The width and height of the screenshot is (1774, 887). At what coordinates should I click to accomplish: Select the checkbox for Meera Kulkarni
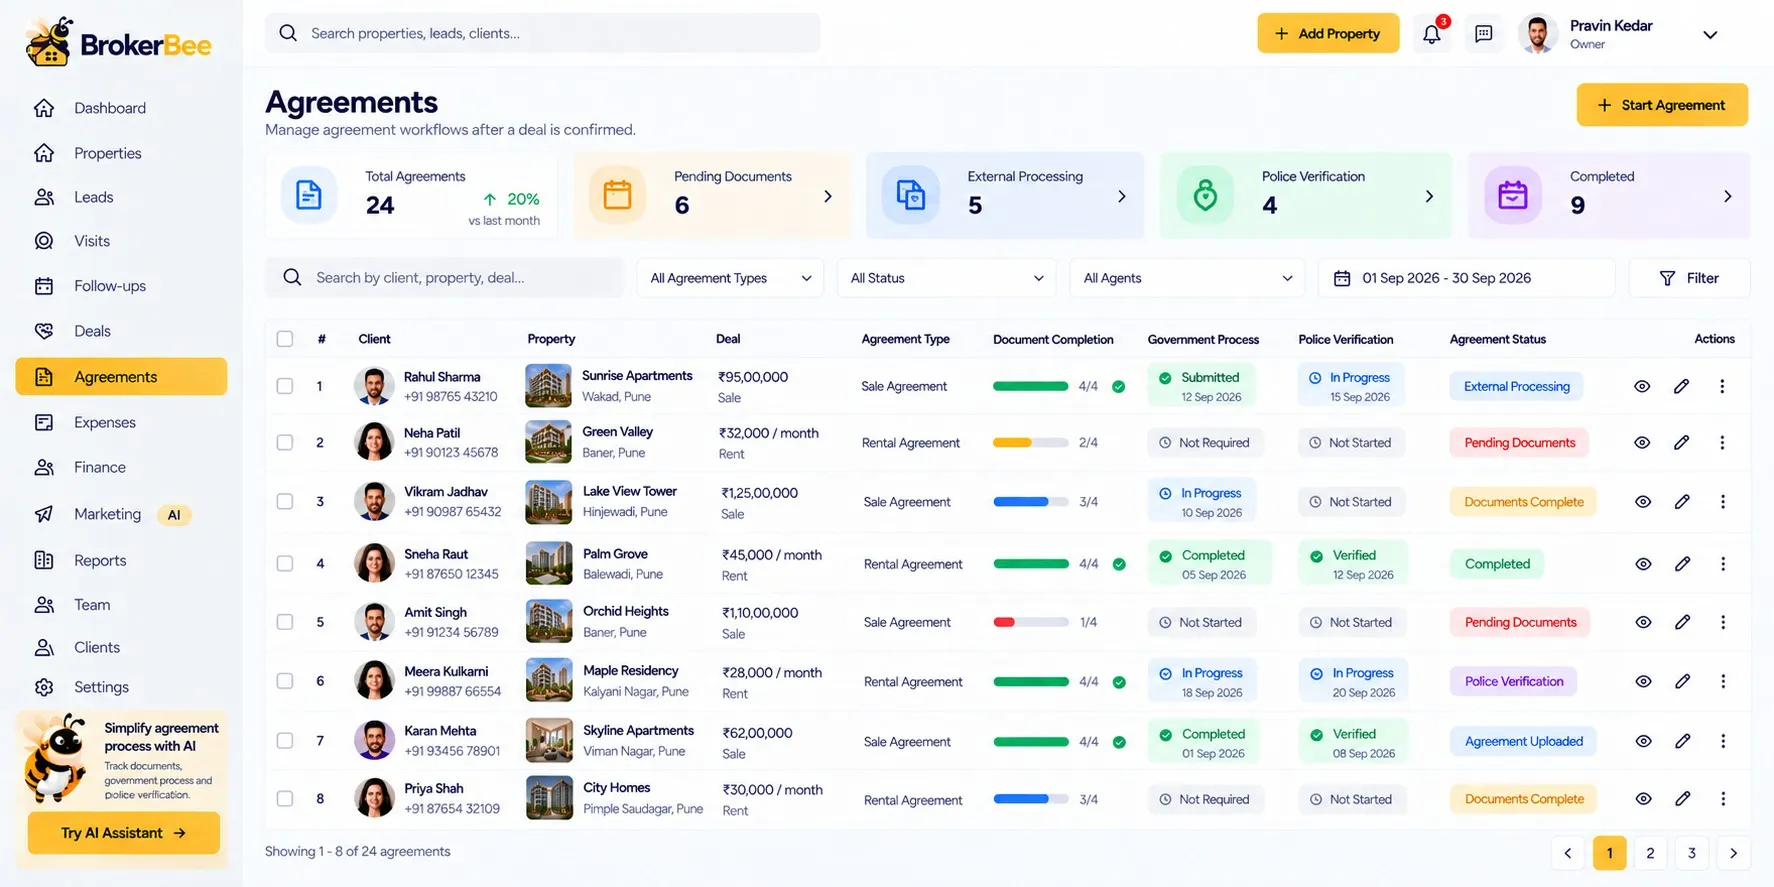click(285, 681)
